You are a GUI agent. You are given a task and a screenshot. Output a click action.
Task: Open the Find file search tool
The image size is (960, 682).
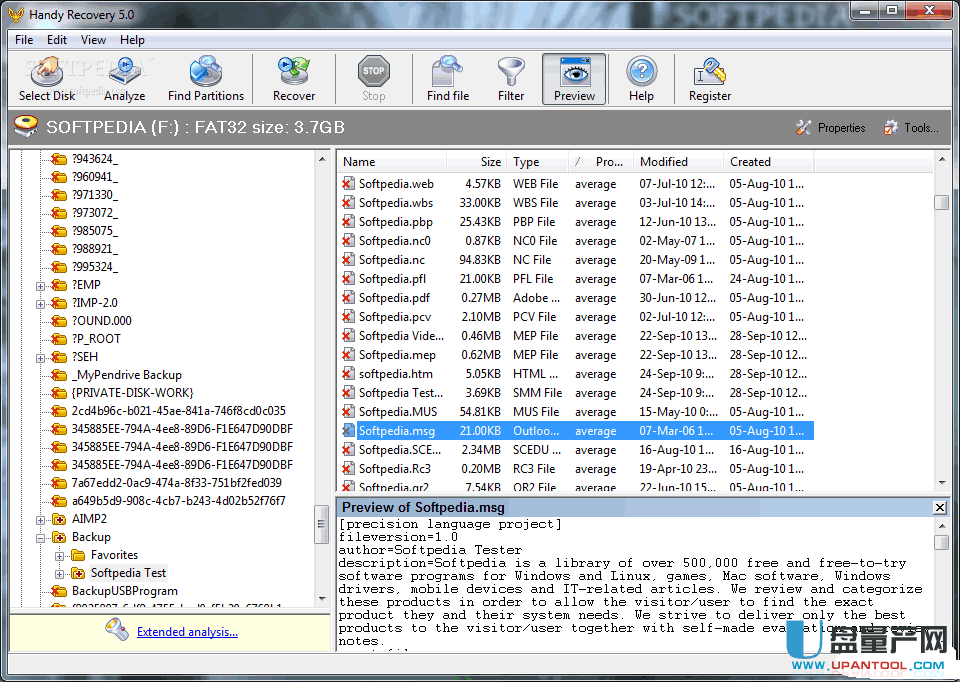pos(447,79)
